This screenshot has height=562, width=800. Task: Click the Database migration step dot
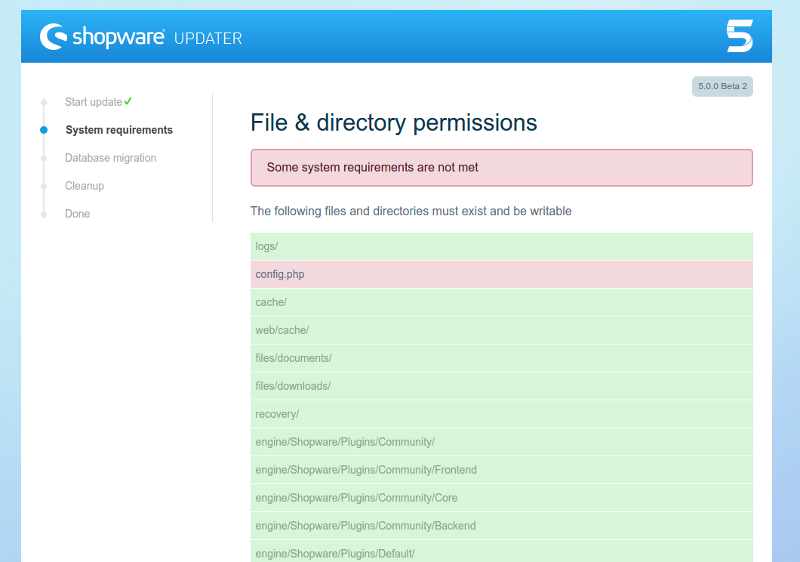44,158
